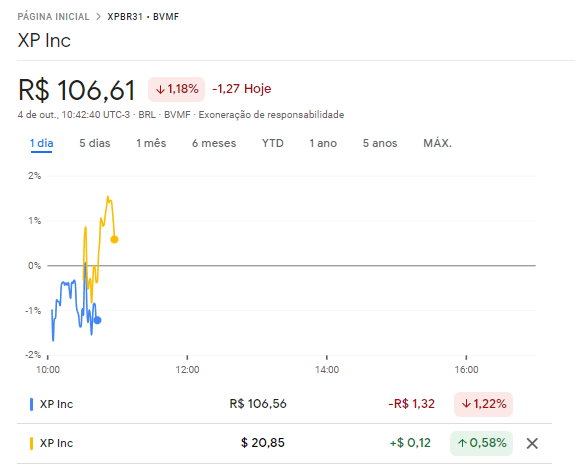Switch to the 5 dias tab
Viewport: 575px width, 465px height.
(x=95, y=143)
